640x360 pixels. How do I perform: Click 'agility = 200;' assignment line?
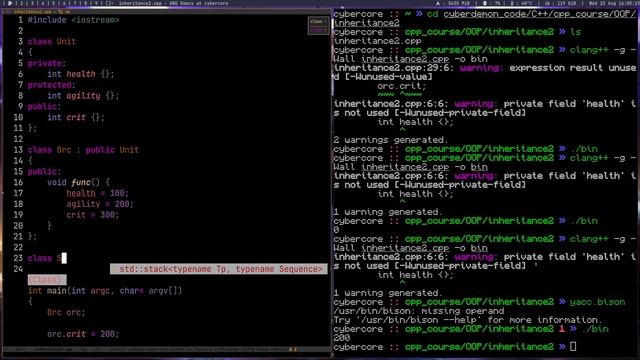(x=100, y=204)
